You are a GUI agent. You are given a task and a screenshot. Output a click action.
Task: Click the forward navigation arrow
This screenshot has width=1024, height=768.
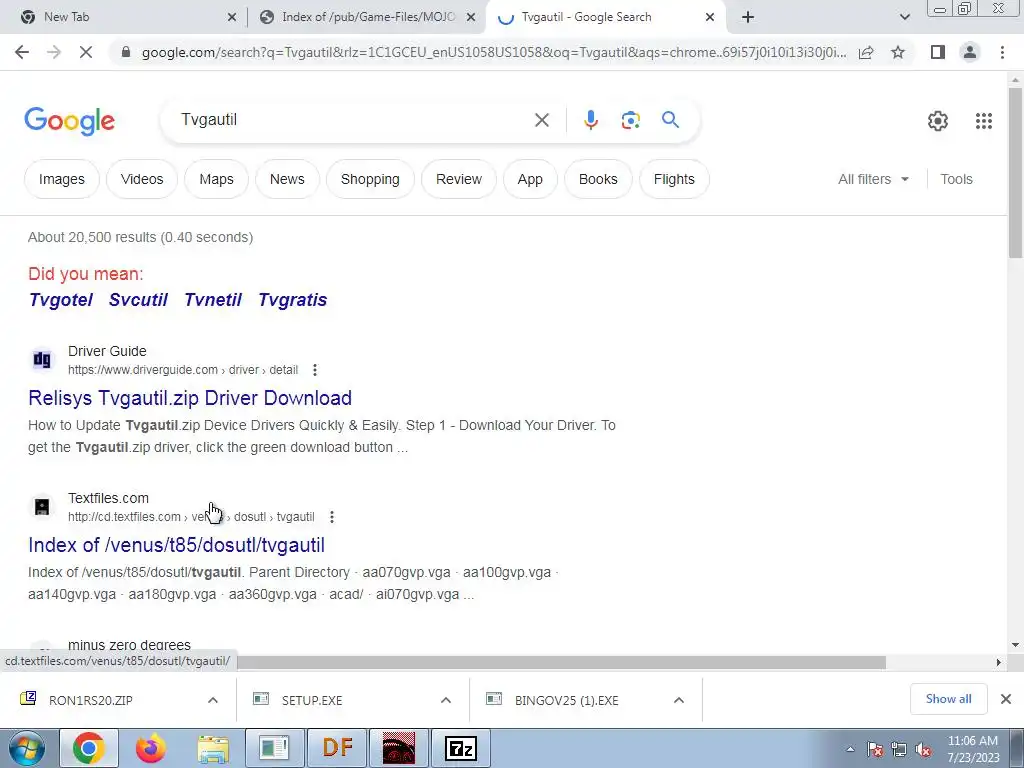coord(54,52)
